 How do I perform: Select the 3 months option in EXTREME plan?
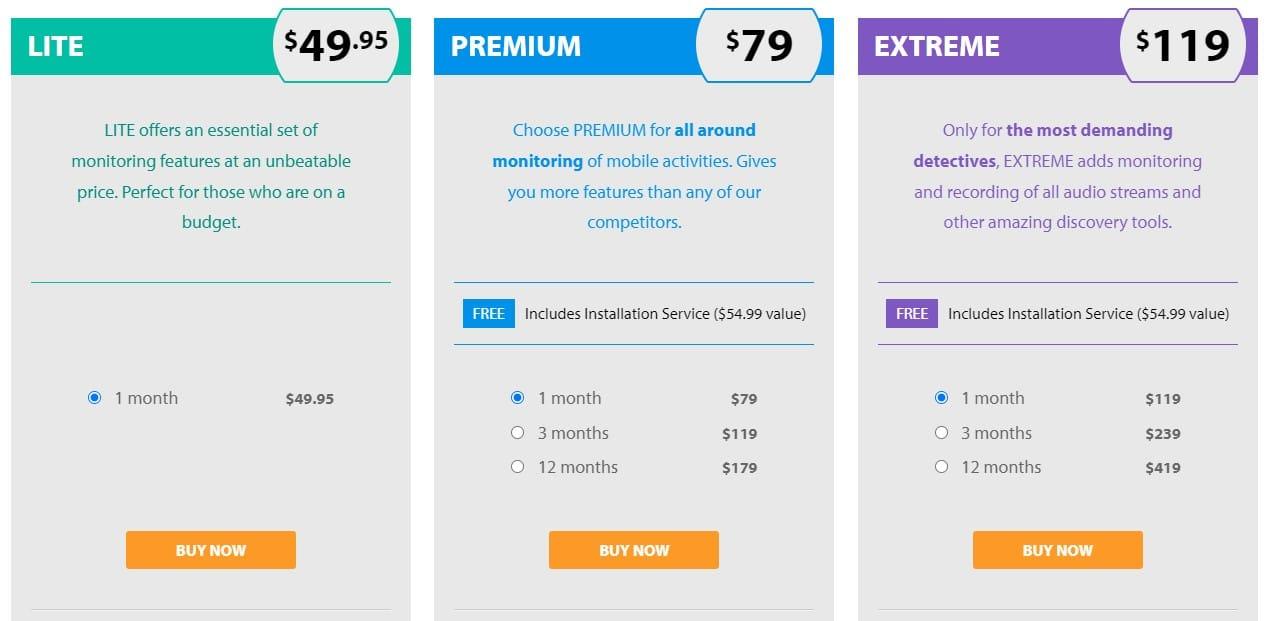pos(941,432)
